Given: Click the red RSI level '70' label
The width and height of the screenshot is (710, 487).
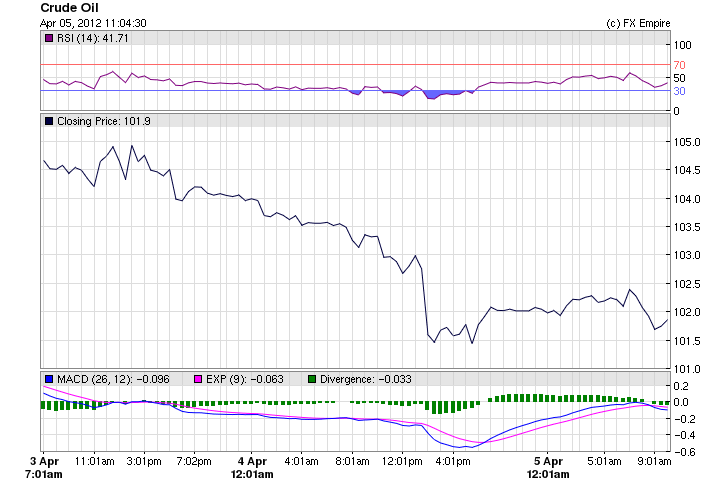Looking at the screenshot, I should point(679,65).
